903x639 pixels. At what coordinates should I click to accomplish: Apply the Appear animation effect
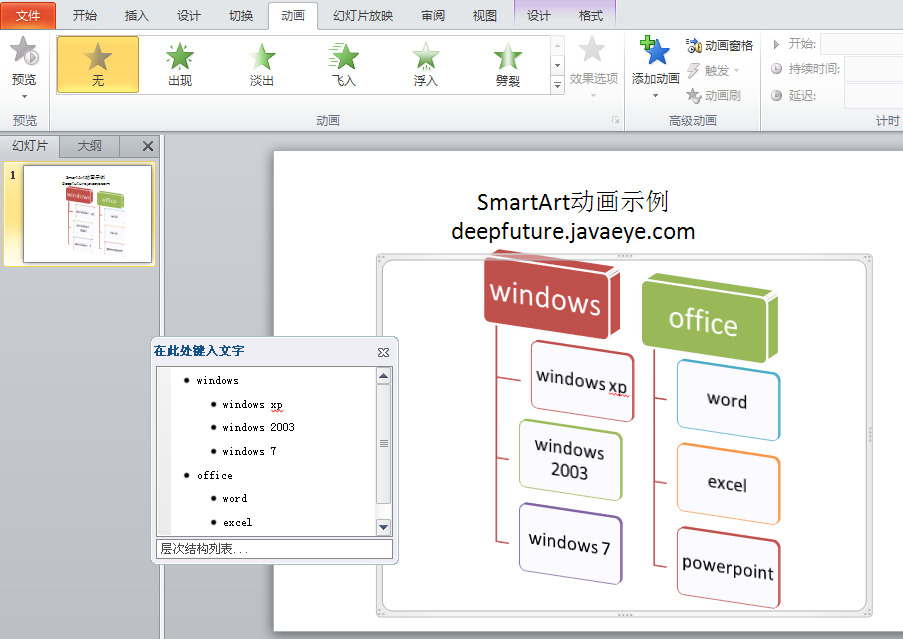pyautogui.click(x=180, y=64)
